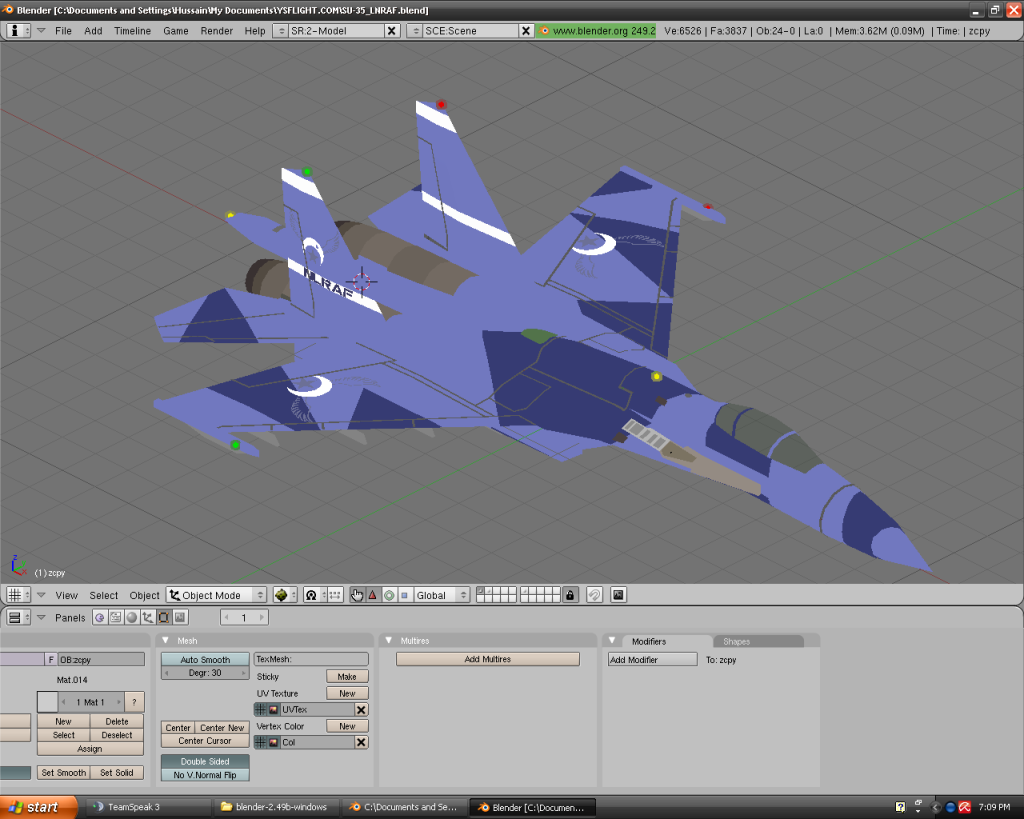Select the scale manipulator square icon
This screenshot has height=819, width=1024.
(404, 595)
